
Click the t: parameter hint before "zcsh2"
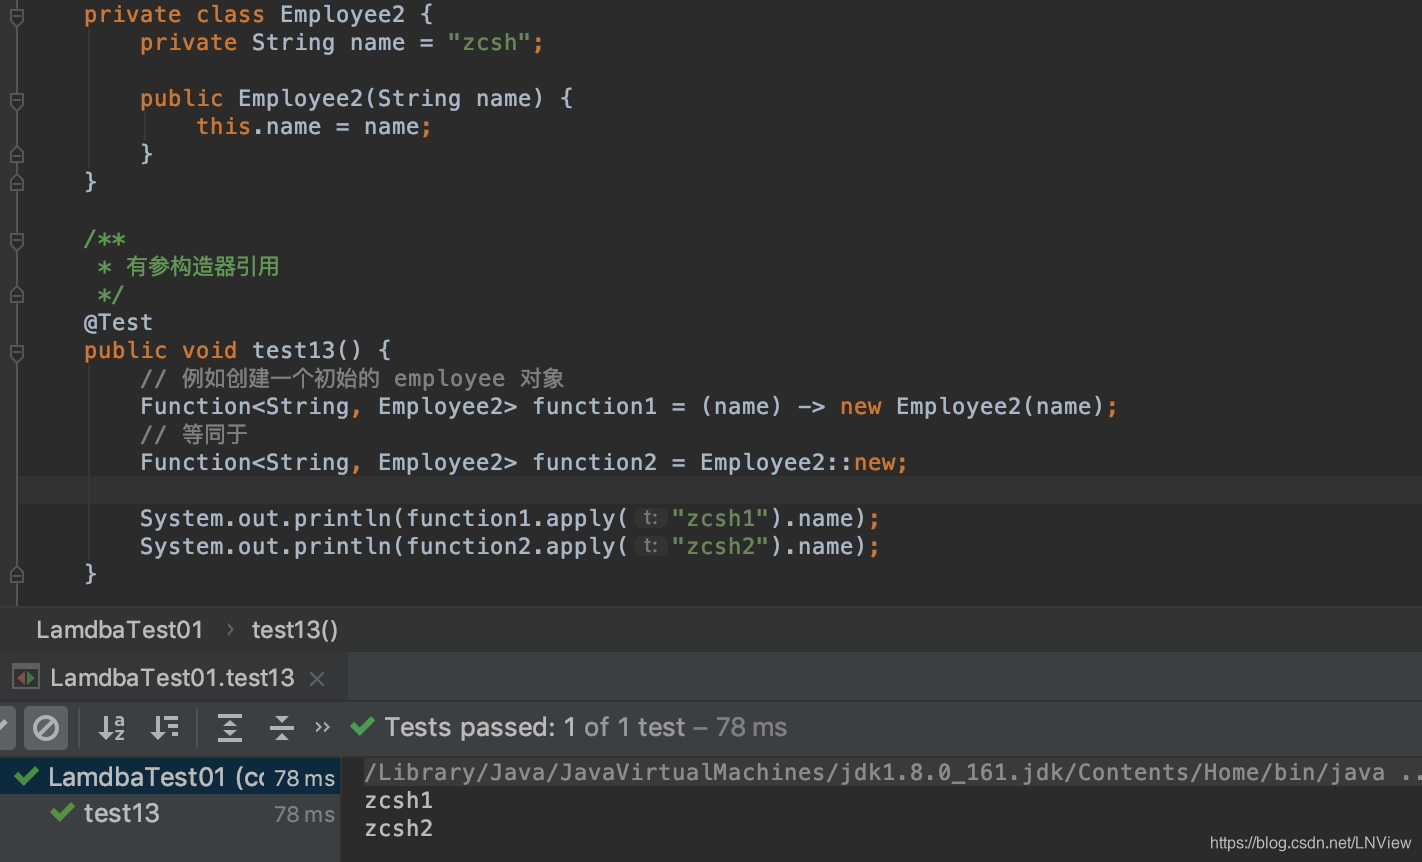(x=650, y=546)
